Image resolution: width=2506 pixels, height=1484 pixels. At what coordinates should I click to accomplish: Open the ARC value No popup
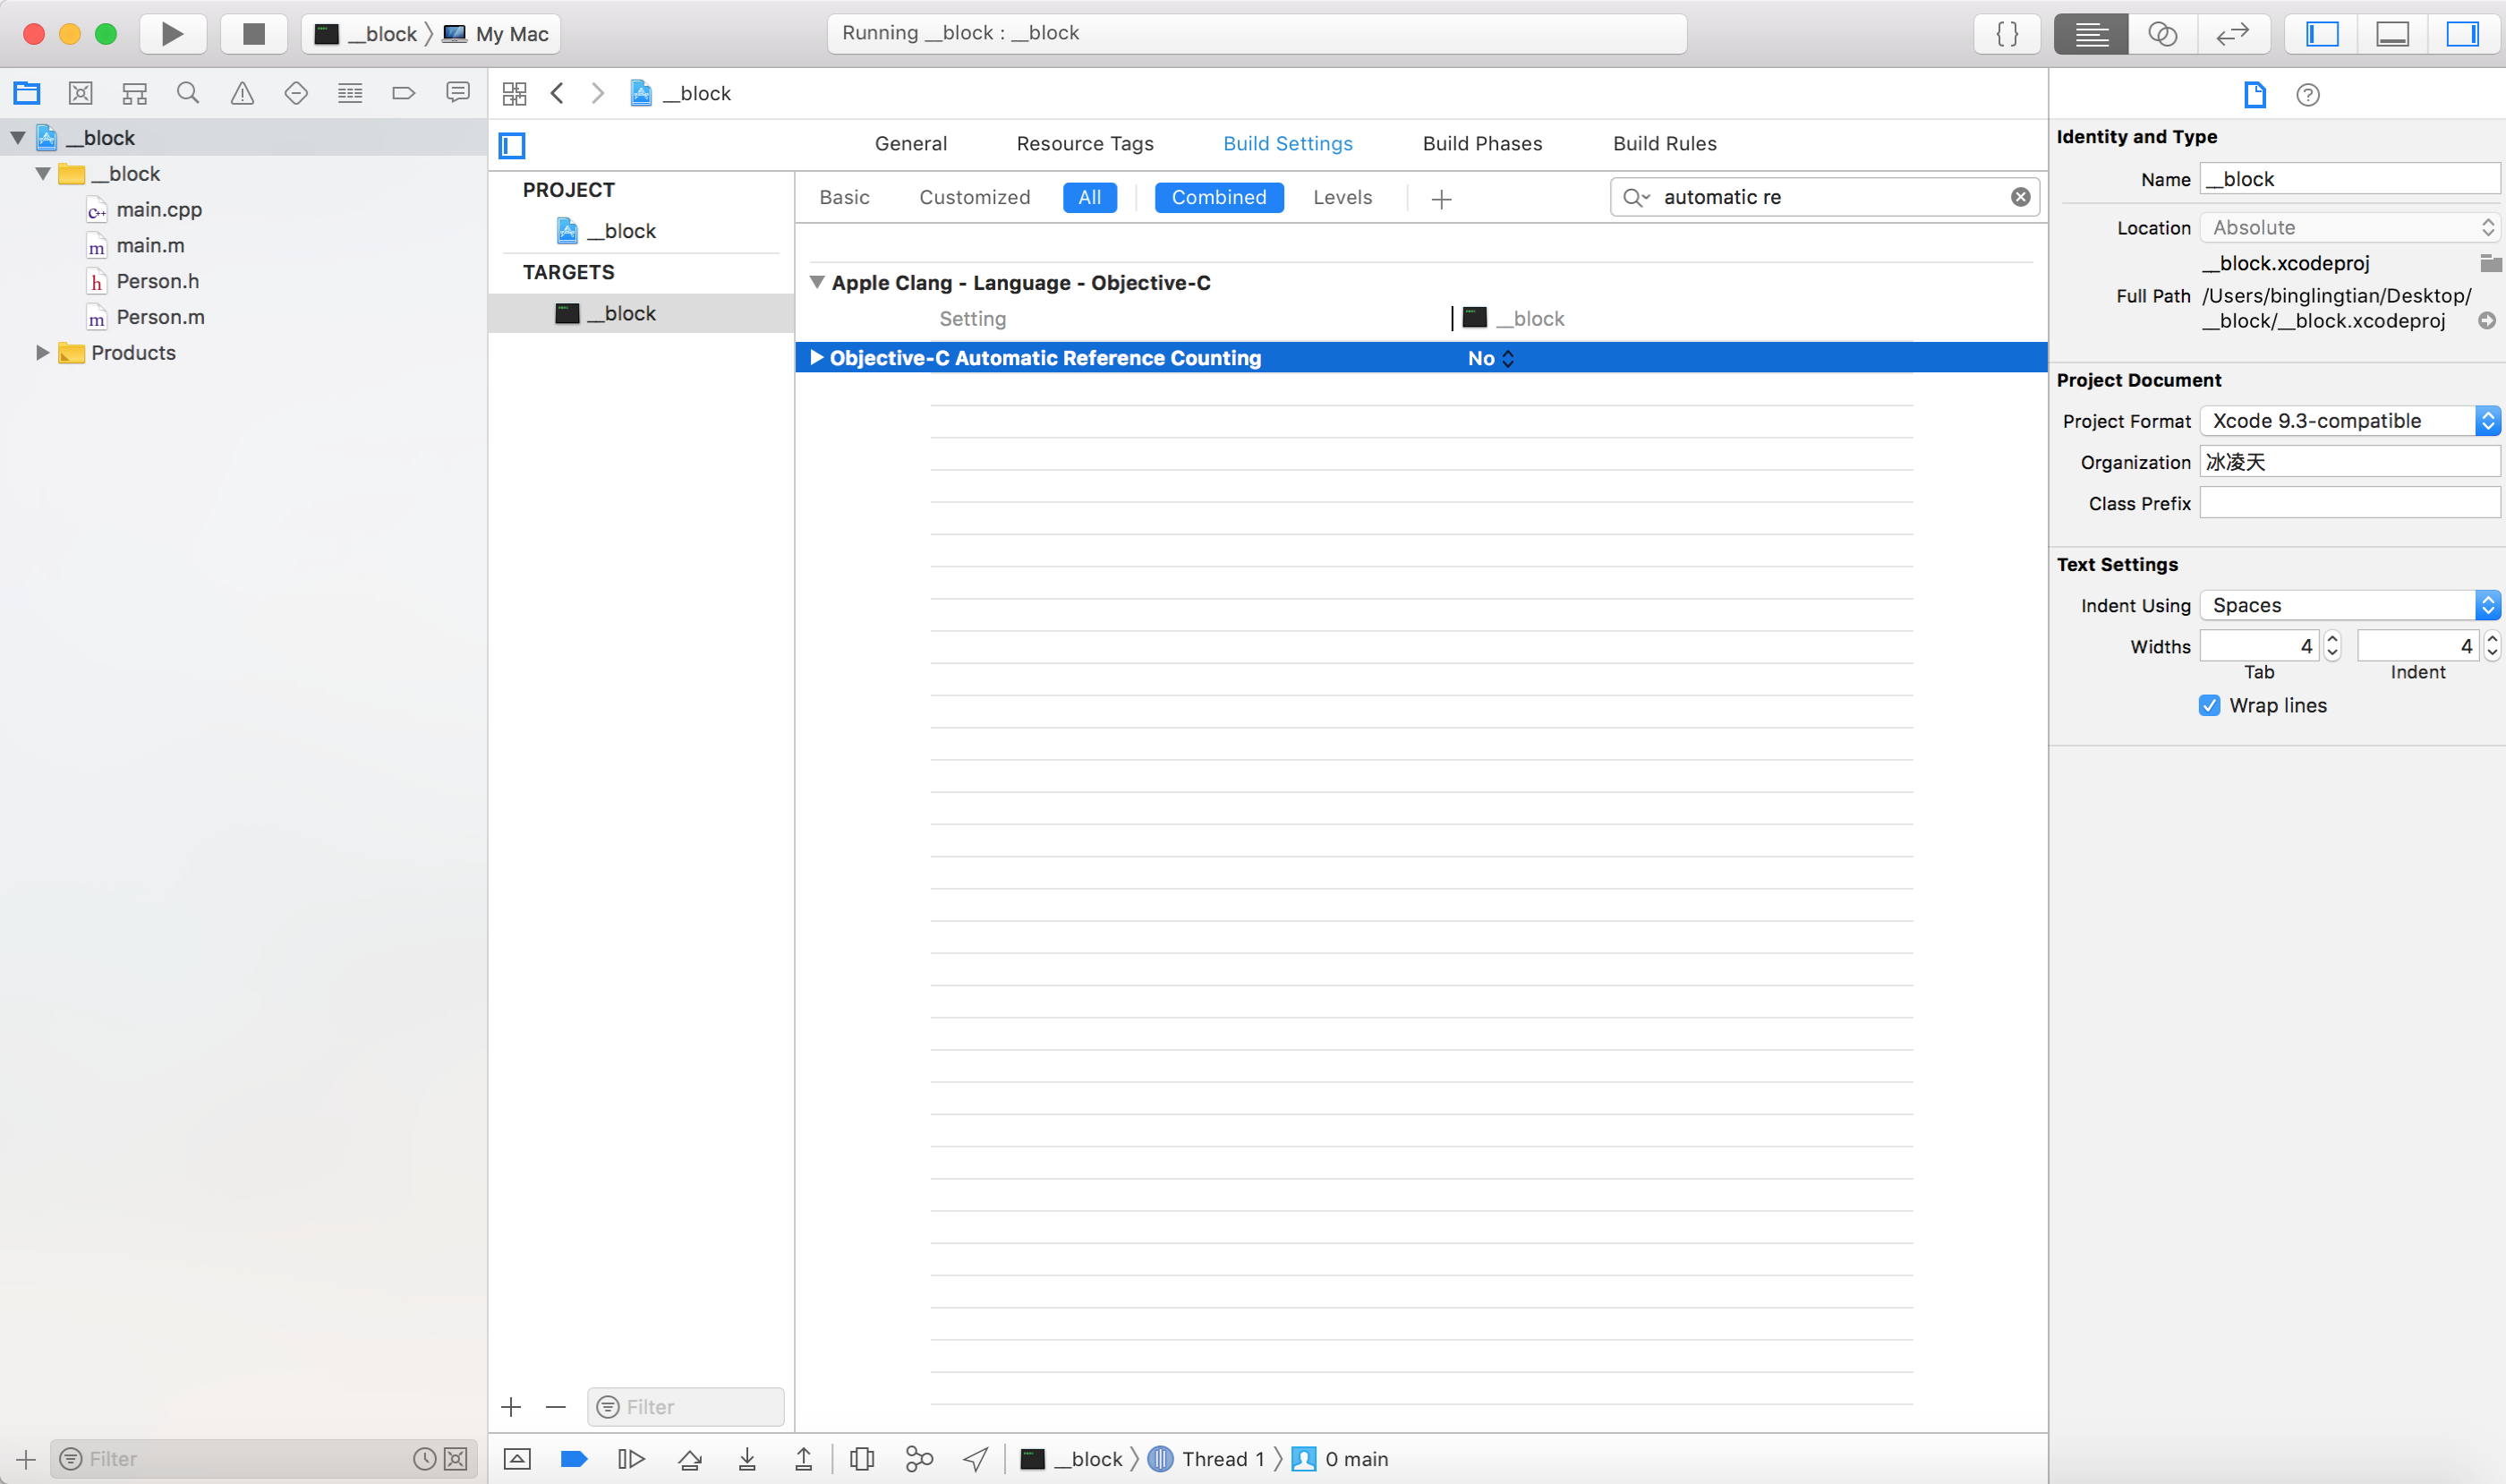(x=1491, y=358)
